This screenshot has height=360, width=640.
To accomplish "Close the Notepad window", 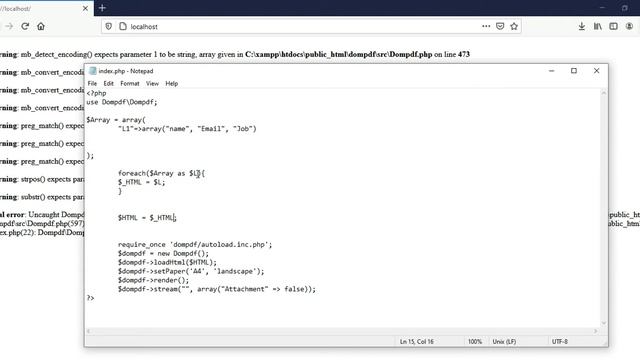I will coord(596,71).
